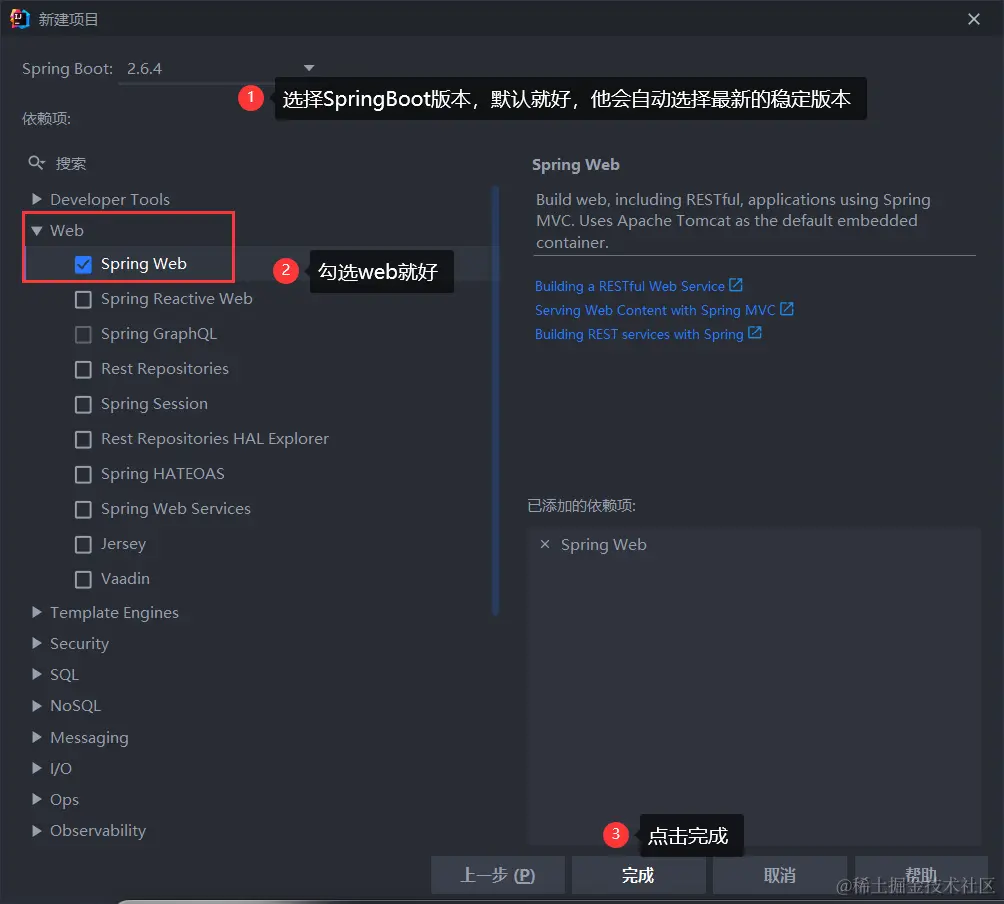This screenshot has width=1004, height=904.
Task: Open Building REST services with Spring link
Action: [x=639, y=334]
